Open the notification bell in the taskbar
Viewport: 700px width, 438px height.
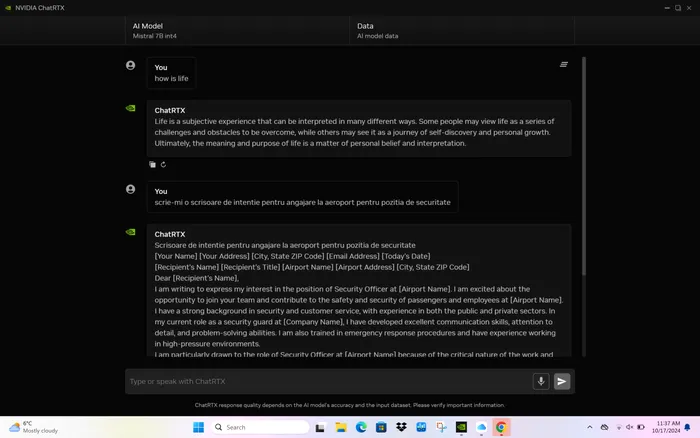[688, 427]
